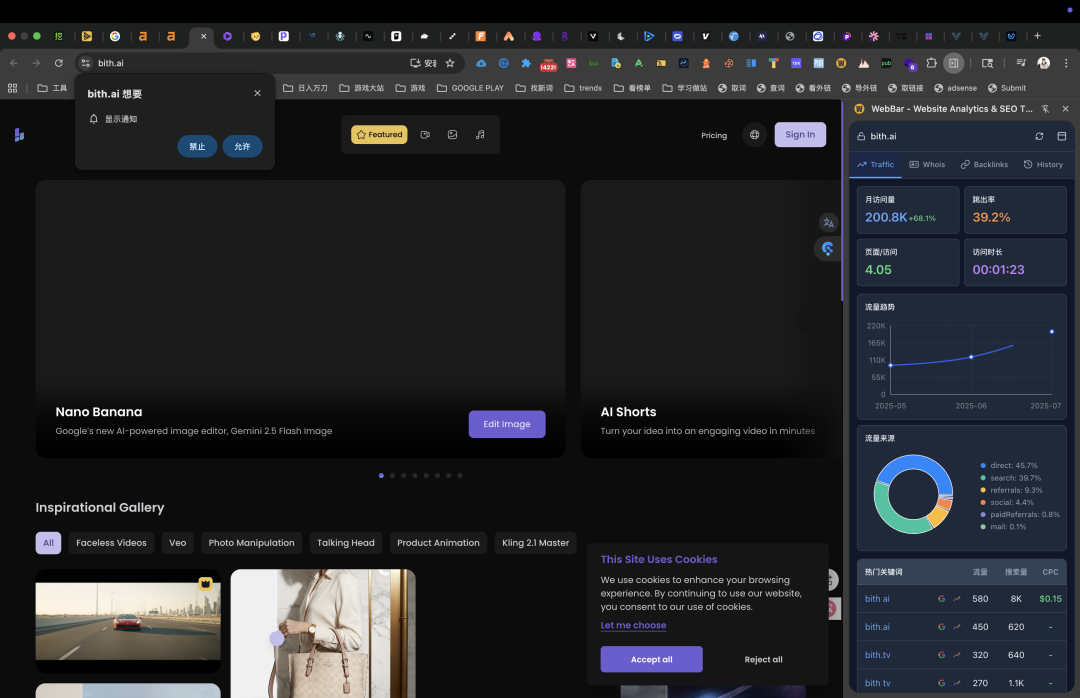Open the image category icon in the top navigation
Viewport: 1080px width, 698px height.
[x=453, y=134]
